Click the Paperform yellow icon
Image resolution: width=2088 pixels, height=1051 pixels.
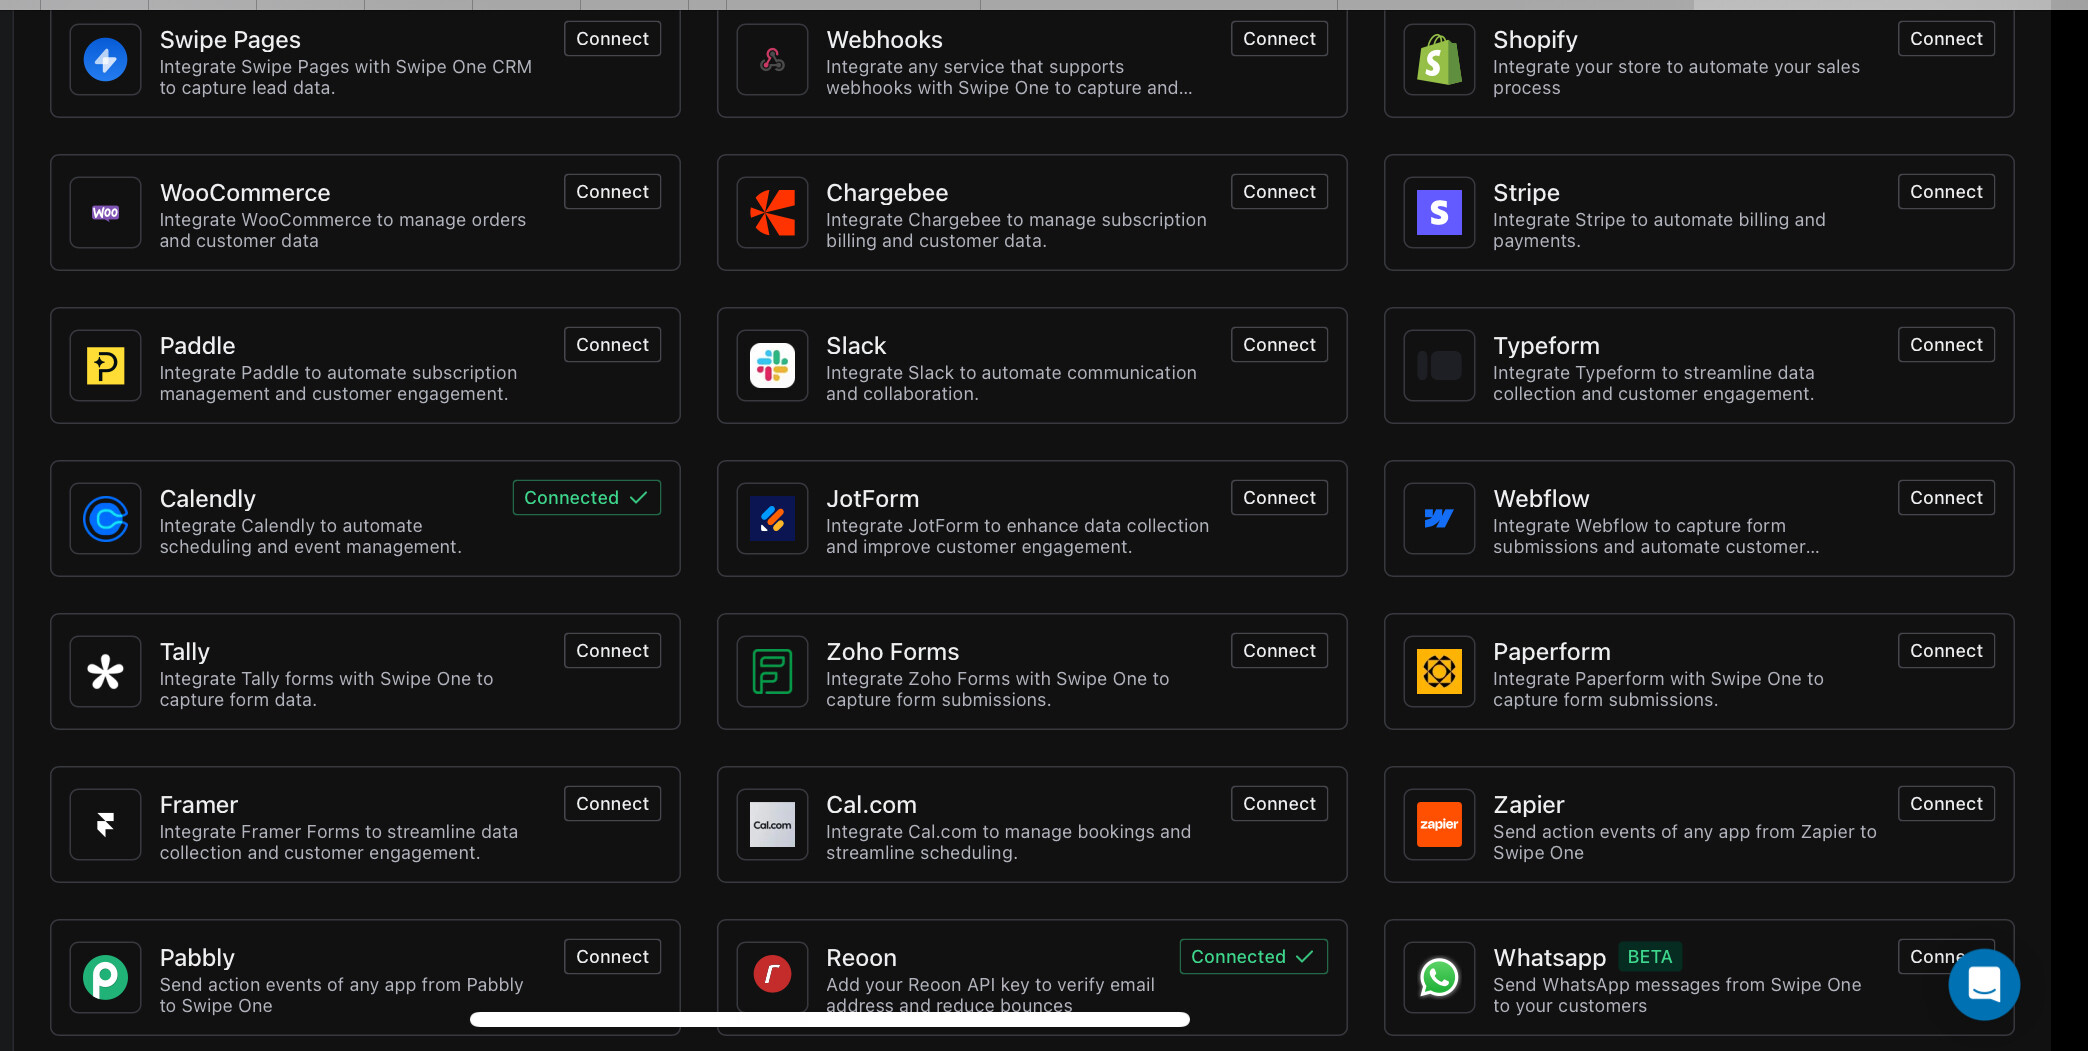[x=1439, y=672]
